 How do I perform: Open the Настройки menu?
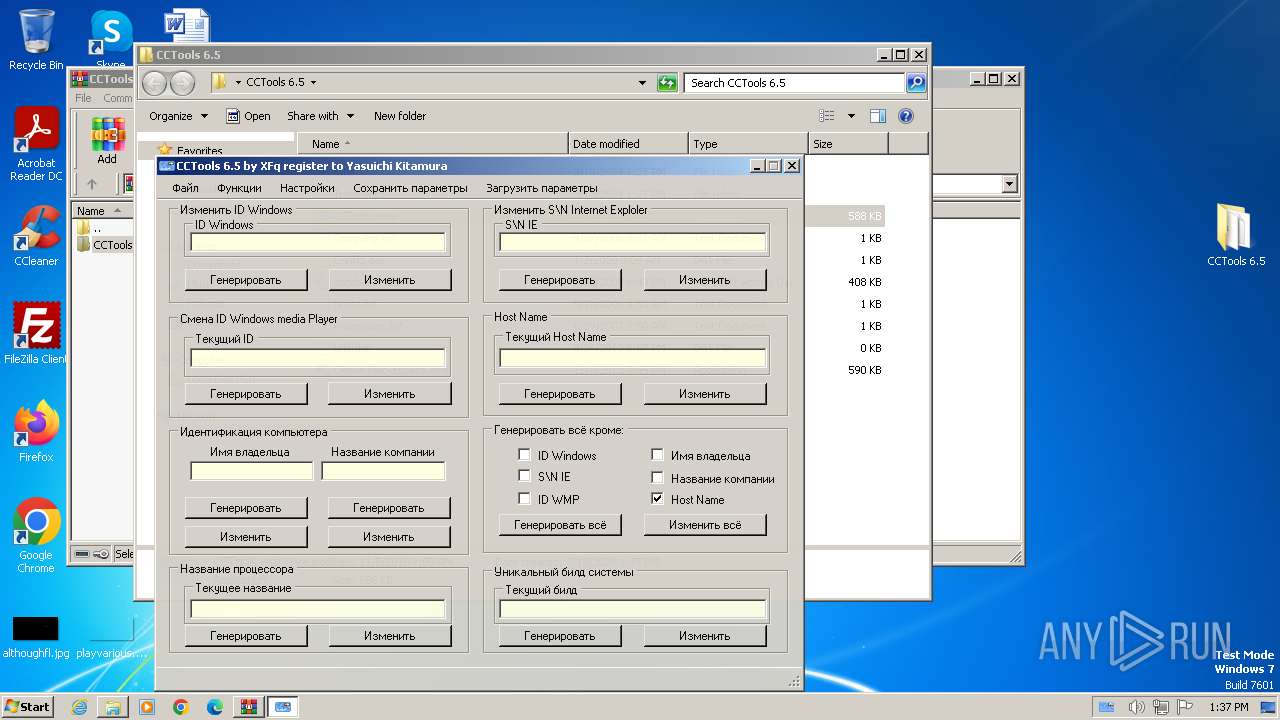(x=307, y=188)
